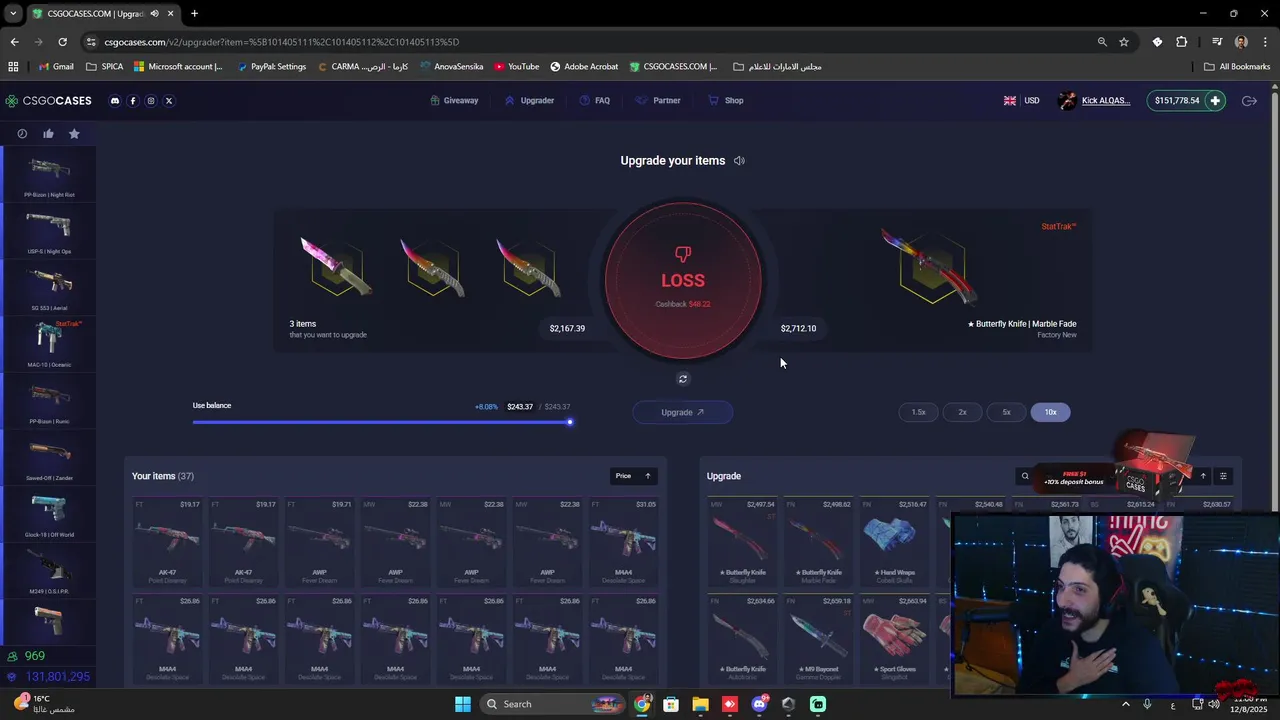Open File Explorer from the taskbar
Image resolution: width=1280 pixels, height=720 pixels.
tap(700, 704)
